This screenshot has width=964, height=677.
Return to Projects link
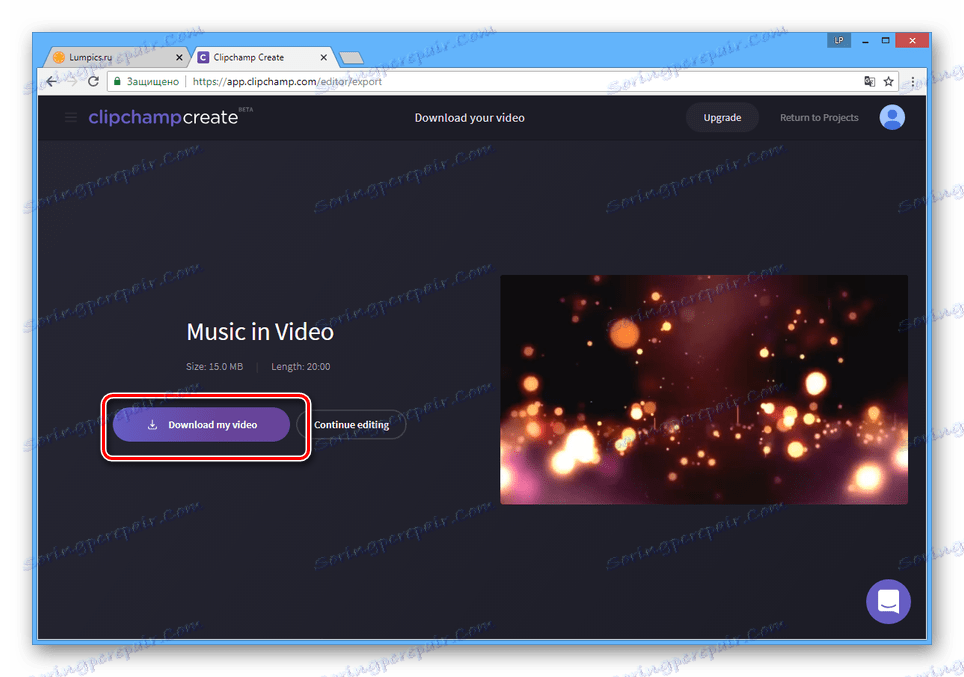(x=819, y=117)
